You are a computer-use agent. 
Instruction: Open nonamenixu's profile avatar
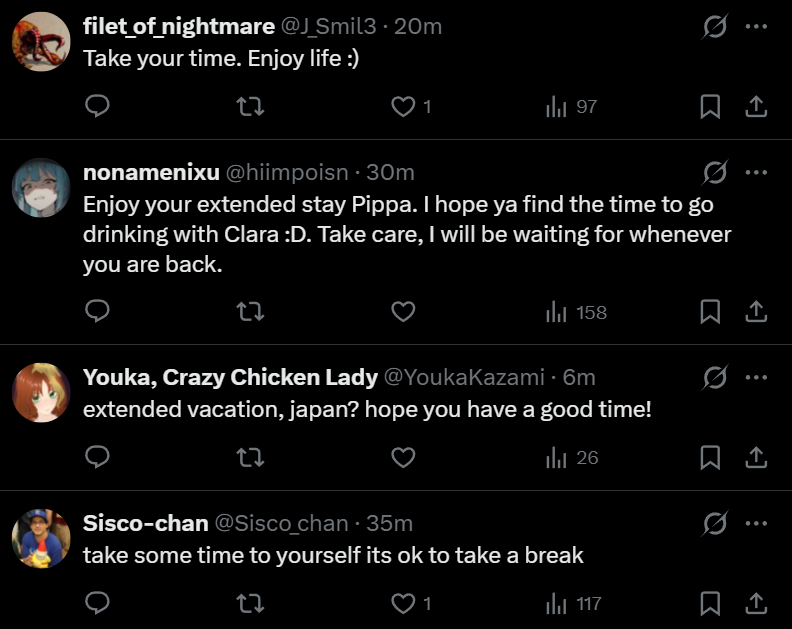(41, 188)
